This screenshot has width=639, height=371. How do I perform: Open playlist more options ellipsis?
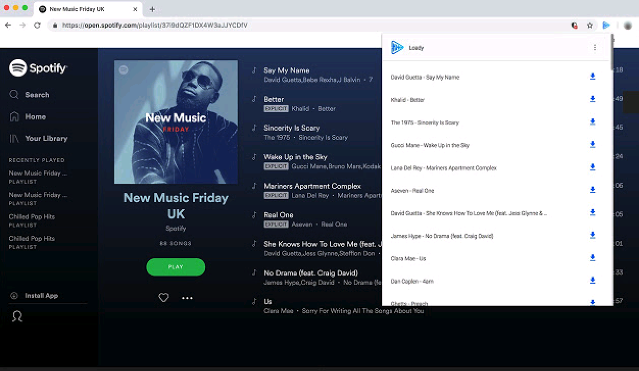(187, 298)
